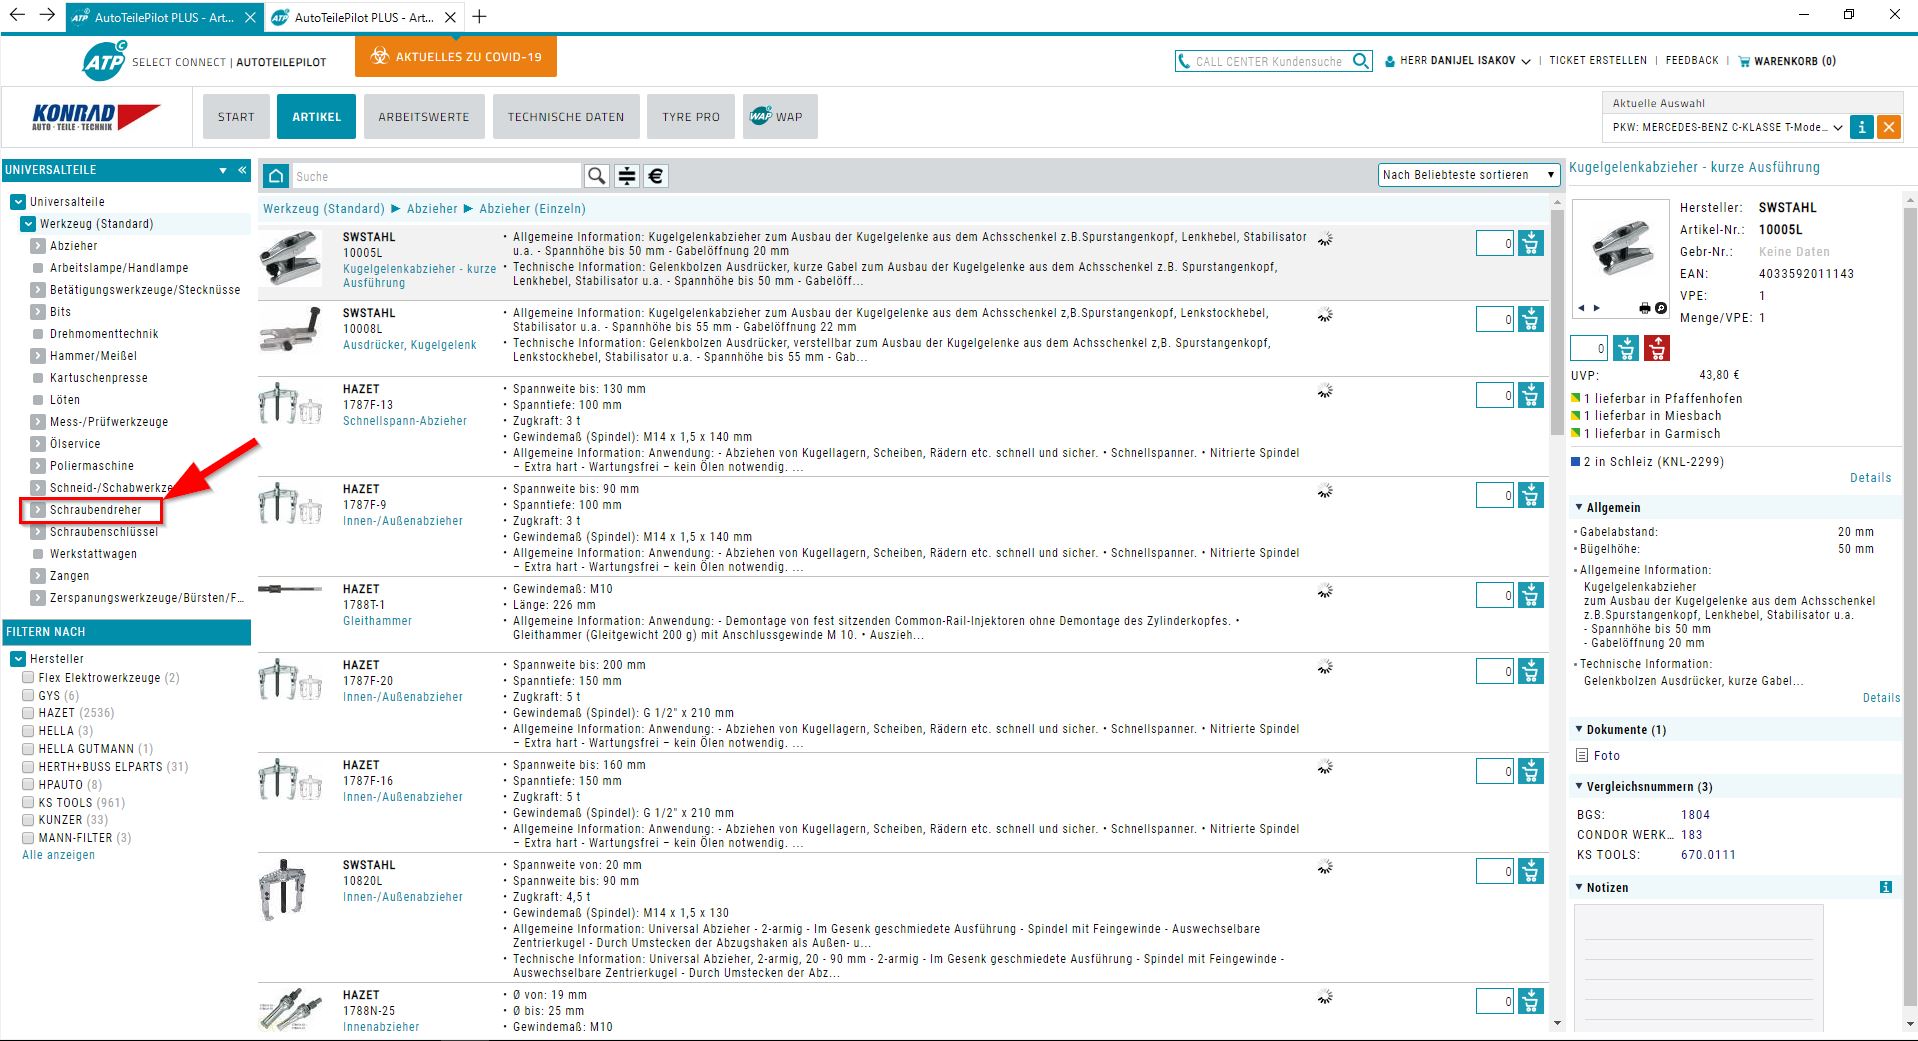Check the HELLA manufacturer filter

pyautogui.click(x=28, y=730)
